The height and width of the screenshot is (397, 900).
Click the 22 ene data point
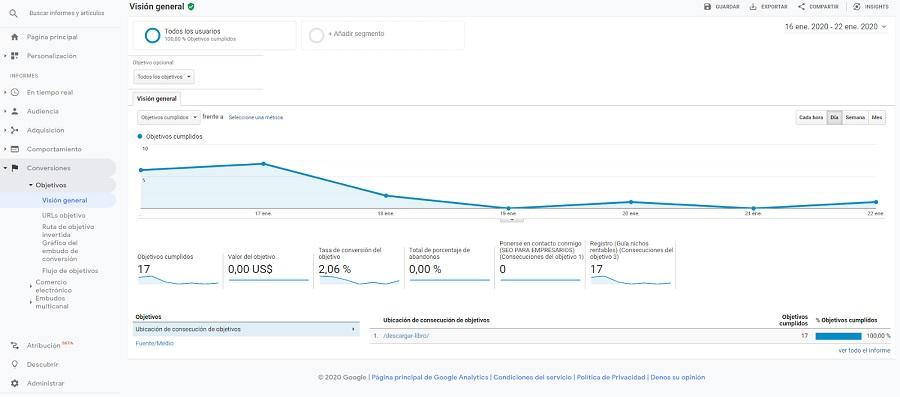click(x=876, y=202)
